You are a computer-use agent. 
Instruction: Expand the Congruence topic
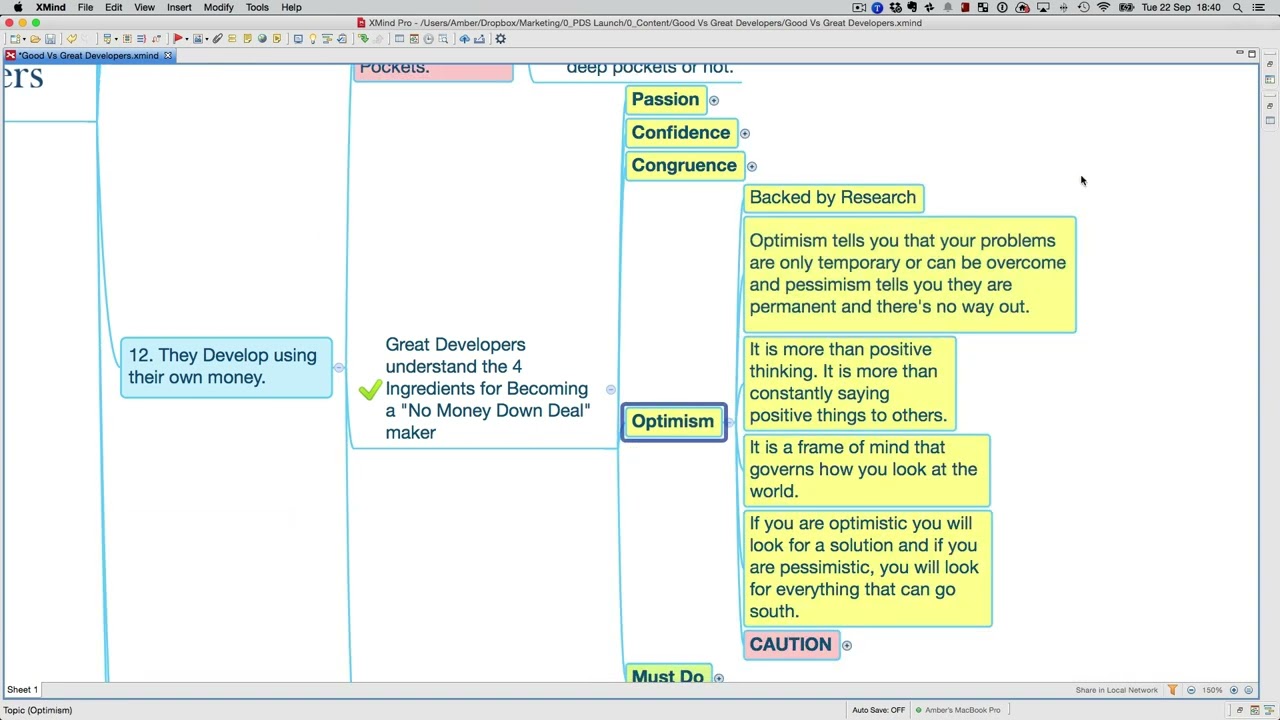pos(751,166)
